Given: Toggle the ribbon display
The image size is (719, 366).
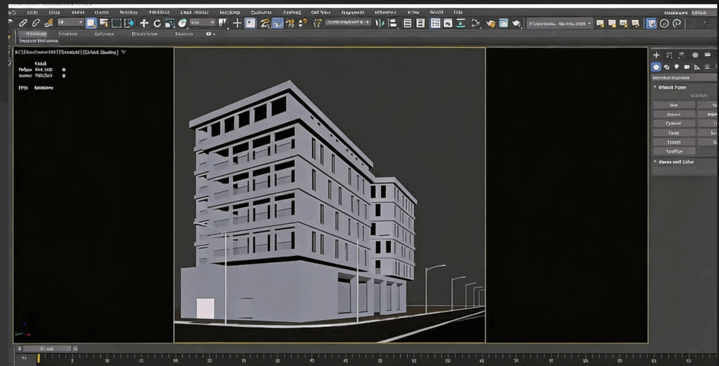Looking at the screenshot, I should (435, 23).
